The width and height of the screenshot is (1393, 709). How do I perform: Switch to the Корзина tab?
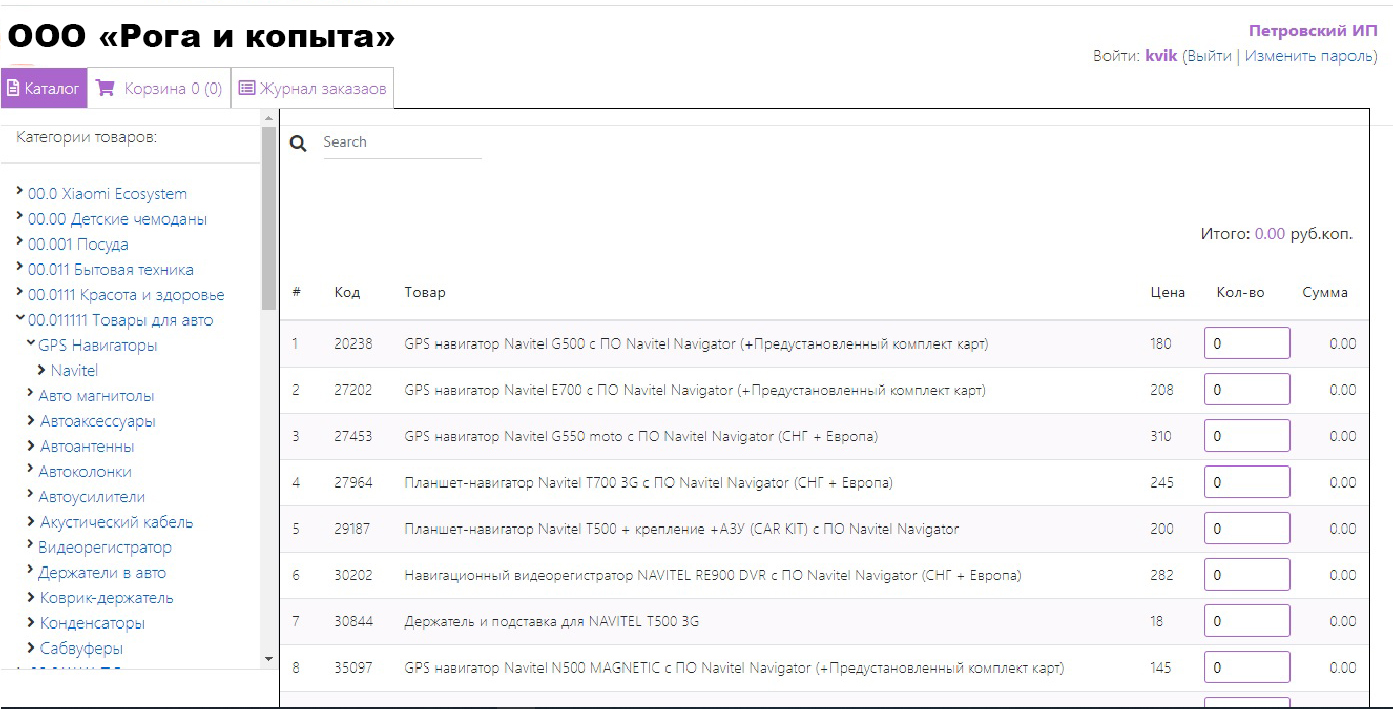[172, 89]
